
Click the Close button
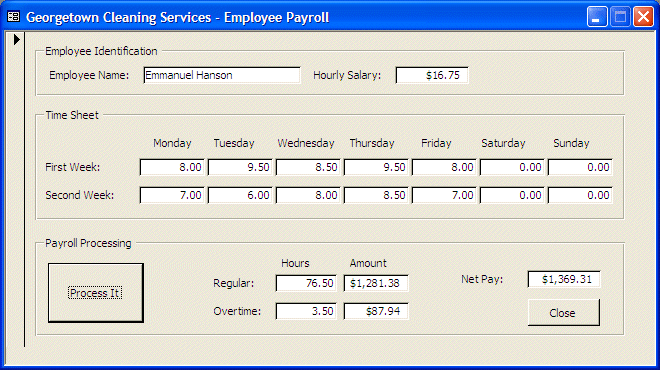click(x=564, y=313)
